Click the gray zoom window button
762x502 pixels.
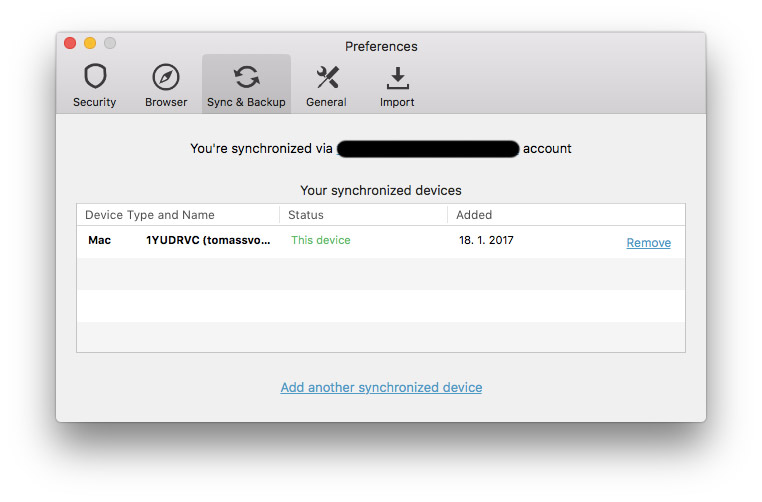point(110,43)
